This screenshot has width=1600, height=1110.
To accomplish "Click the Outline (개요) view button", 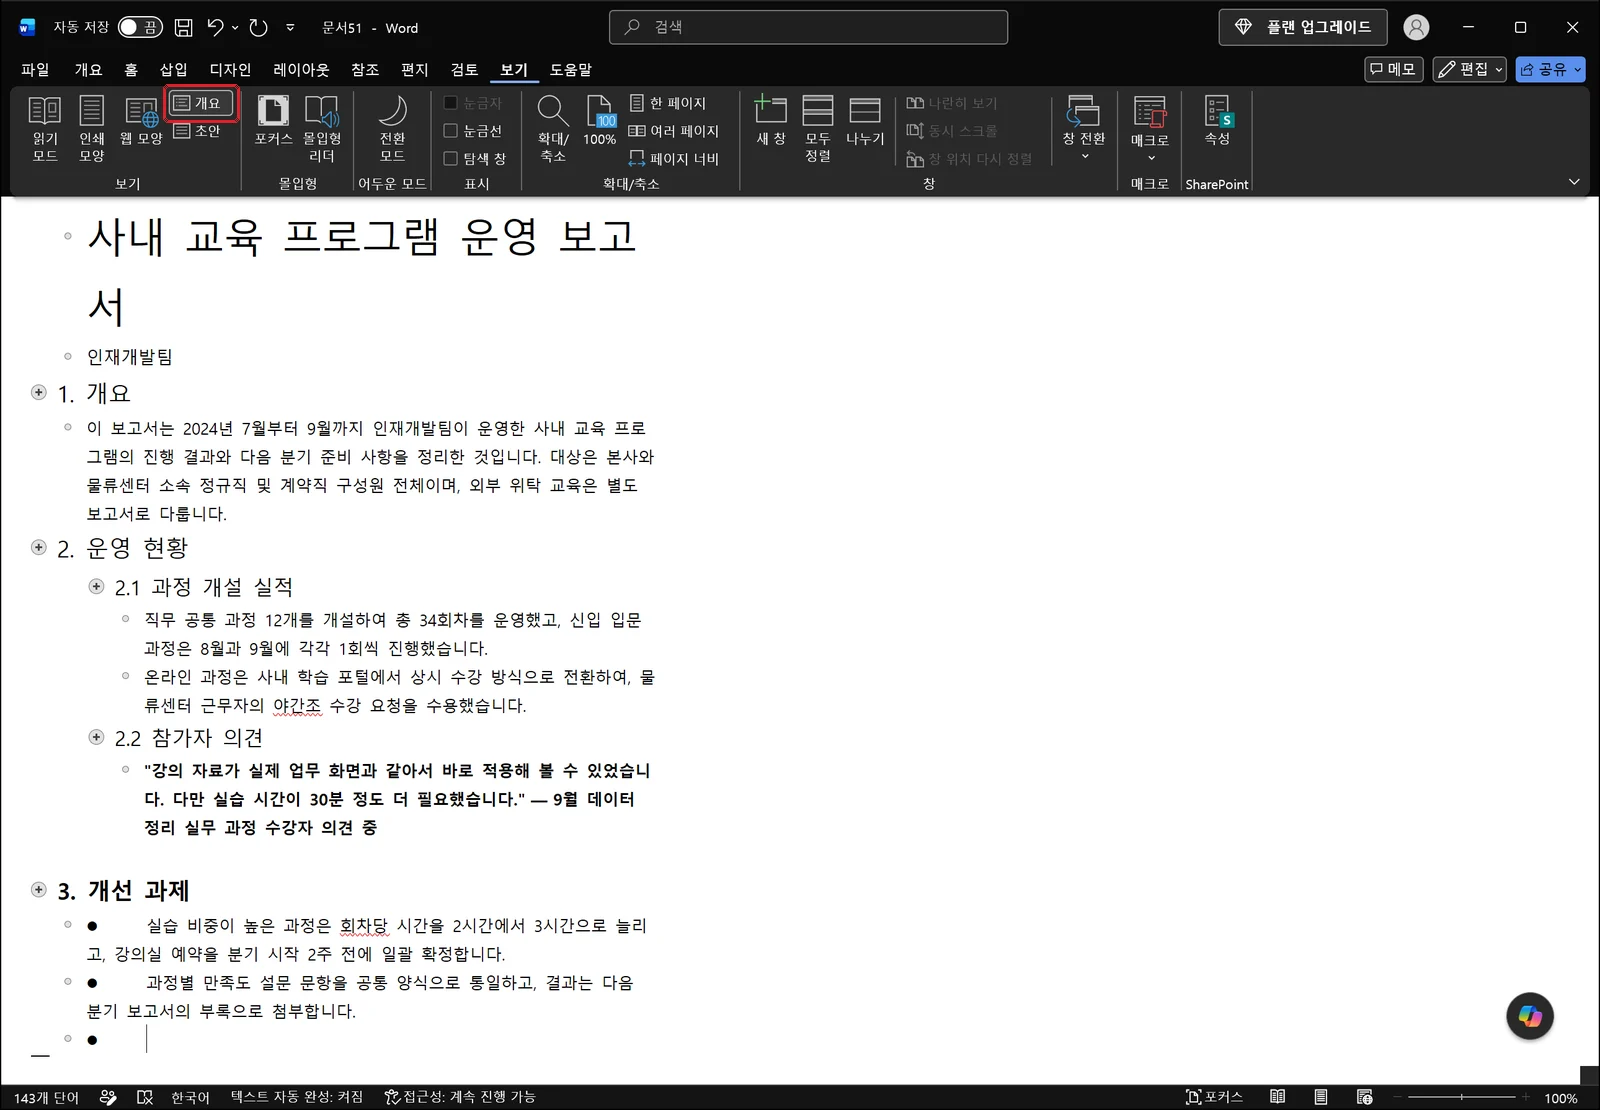I will click(203, 103).
